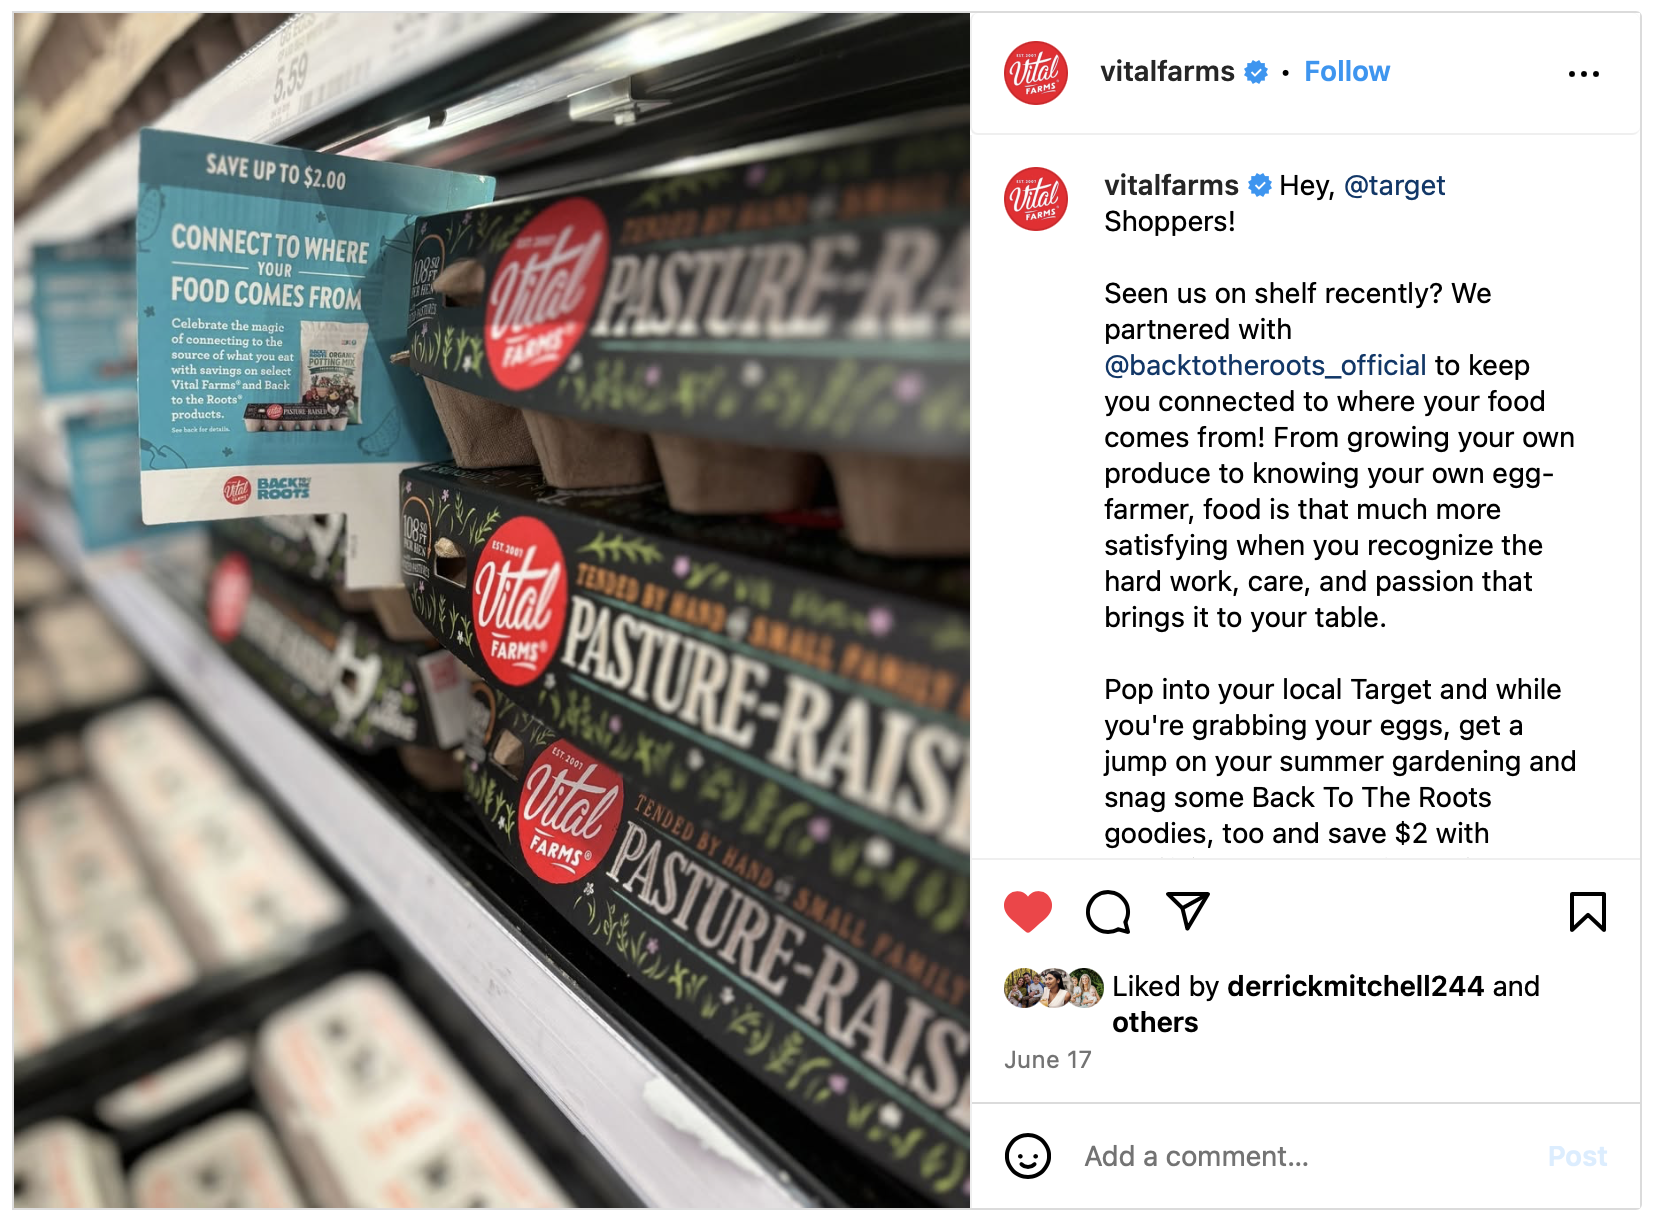Image resolution: width=1658 pixels, height=1224 pixels.
Task: Open the June 17 post timestamp
Action: [1048, 1060]
